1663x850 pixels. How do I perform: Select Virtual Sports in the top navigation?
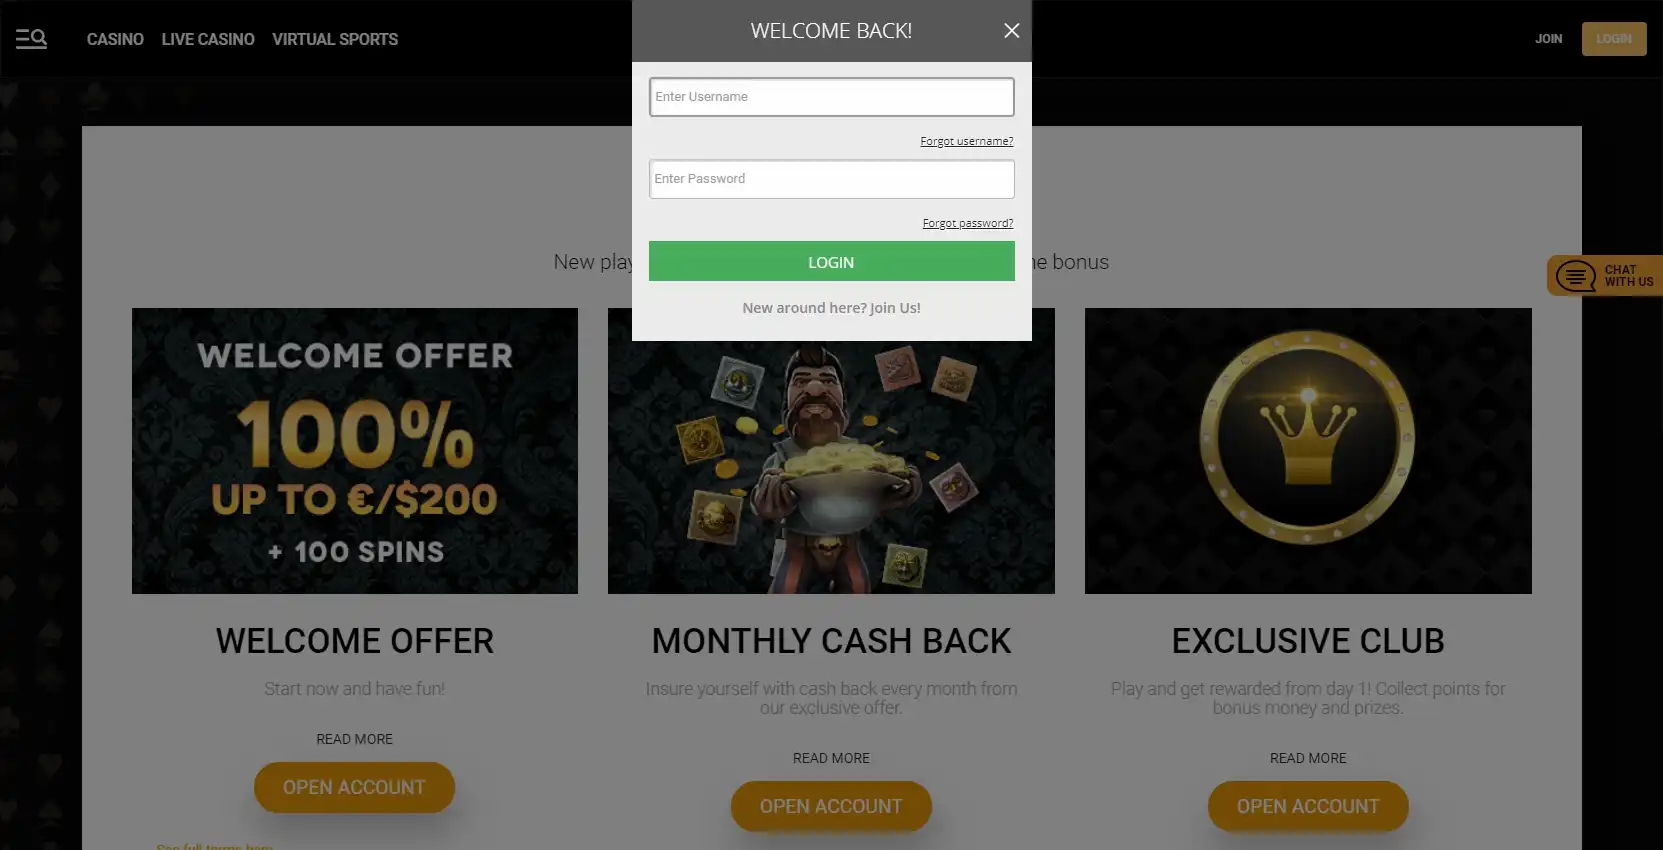tap(335, 39)
